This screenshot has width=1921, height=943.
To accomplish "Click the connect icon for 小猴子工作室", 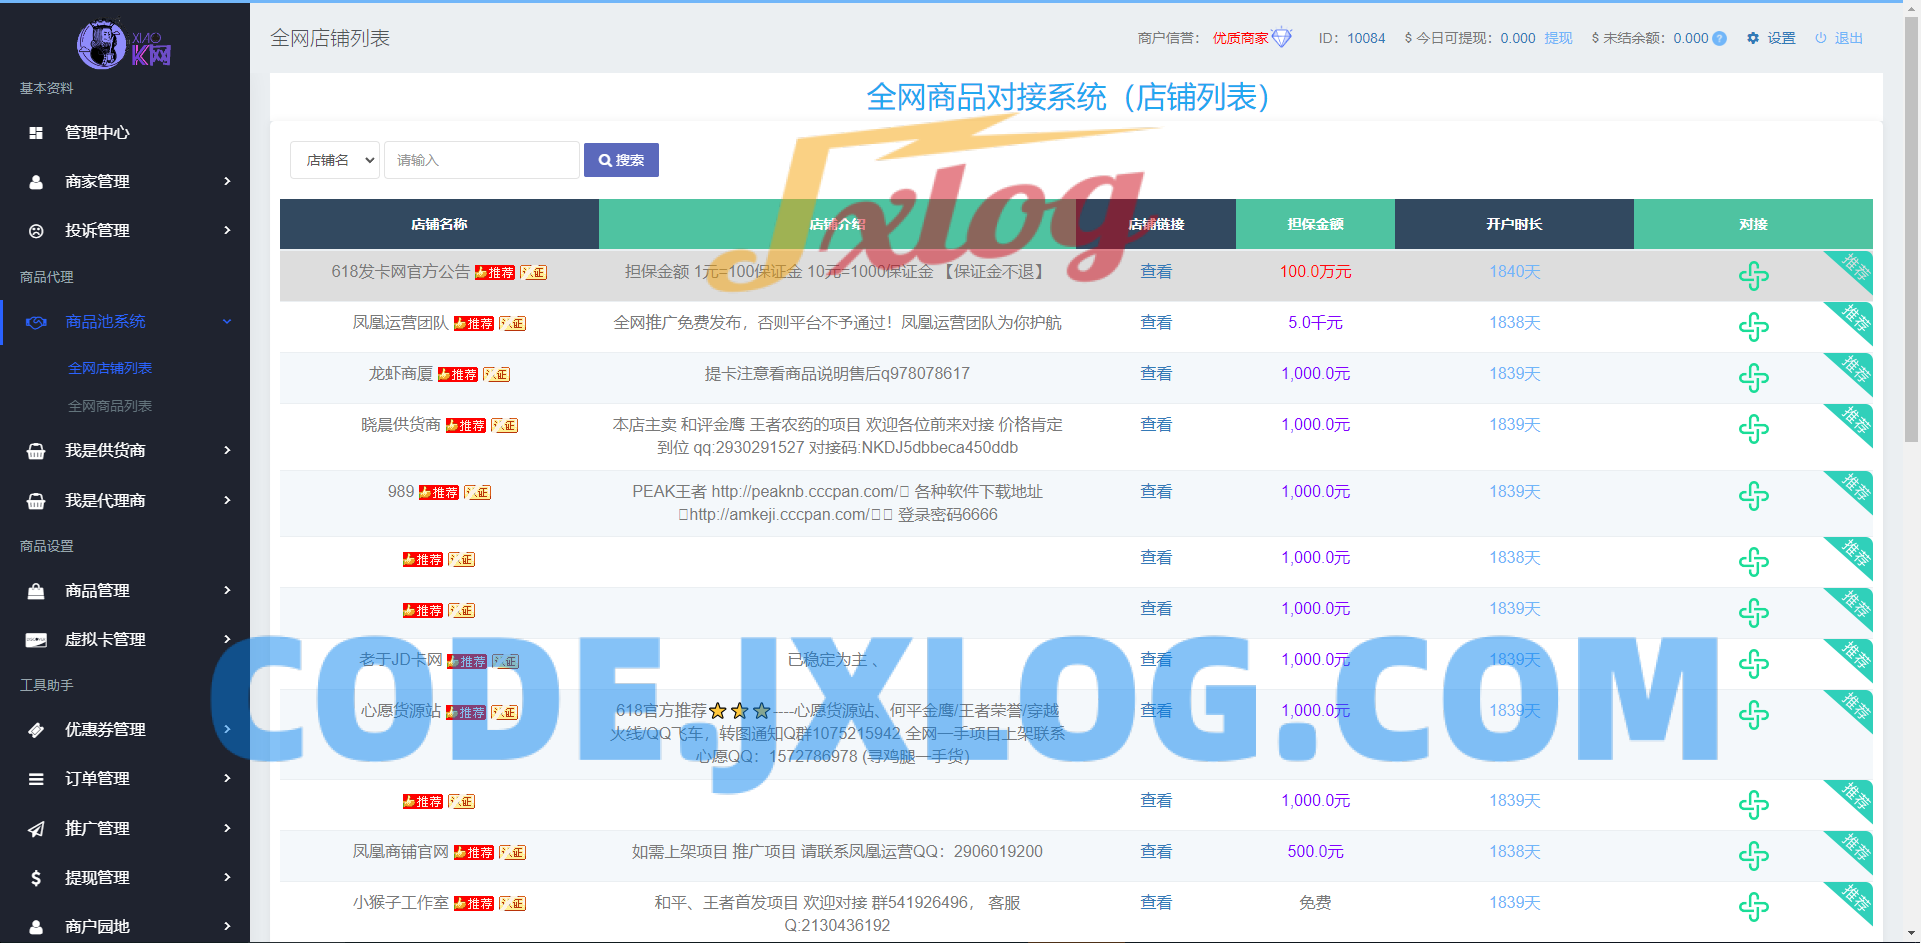I will pyautogui.click(x=1753, y=908).
